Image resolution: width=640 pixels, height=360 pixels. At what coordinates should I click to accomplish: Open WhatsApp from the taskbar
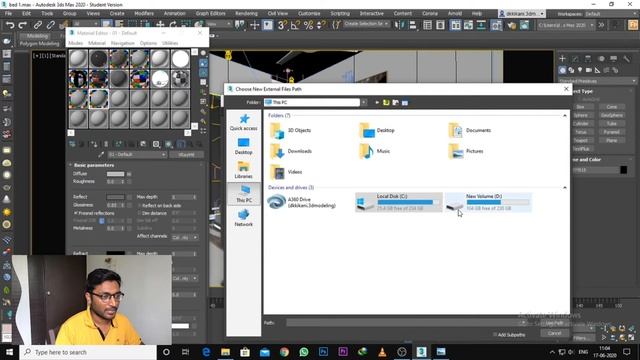(x=304, y=352)
